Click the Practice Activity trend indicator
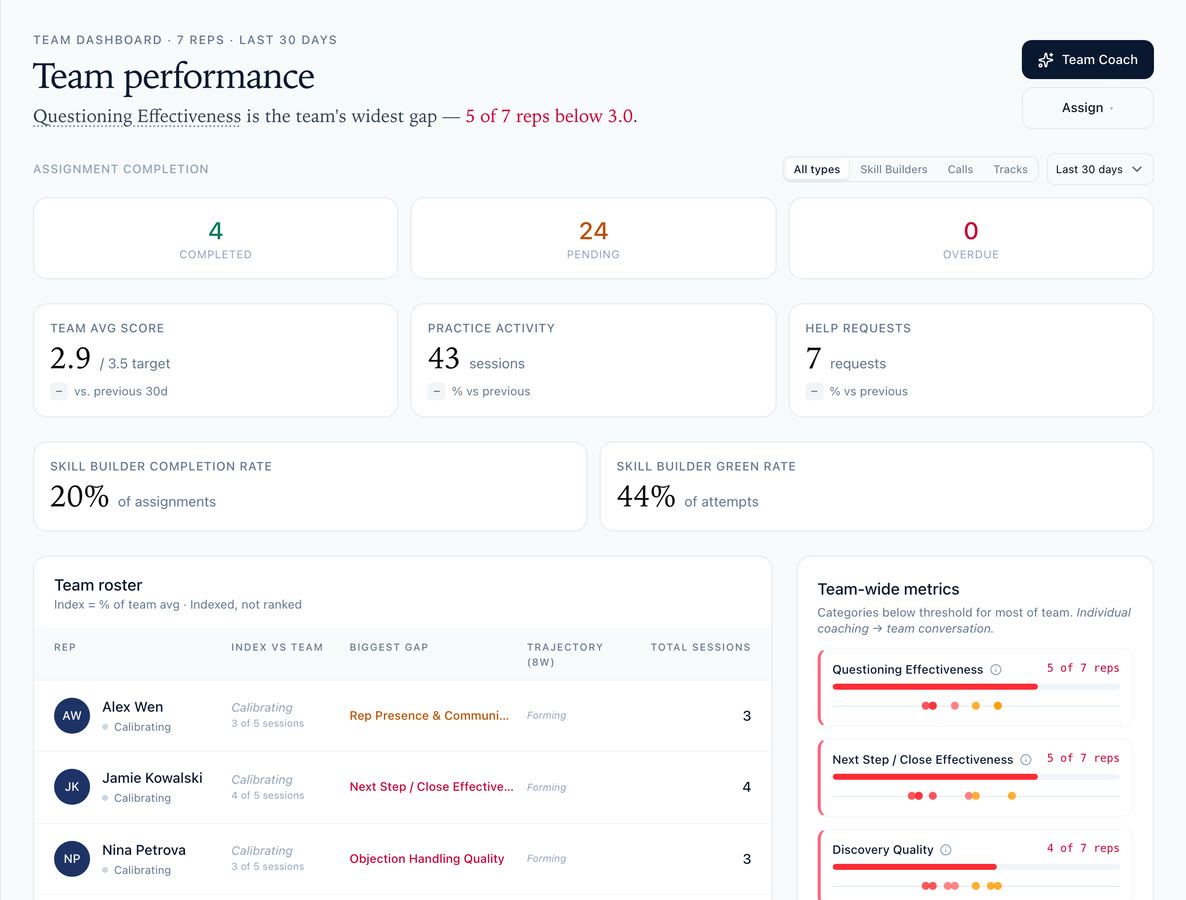Screen dimensions: 1186x900 (x=436, y=391)
